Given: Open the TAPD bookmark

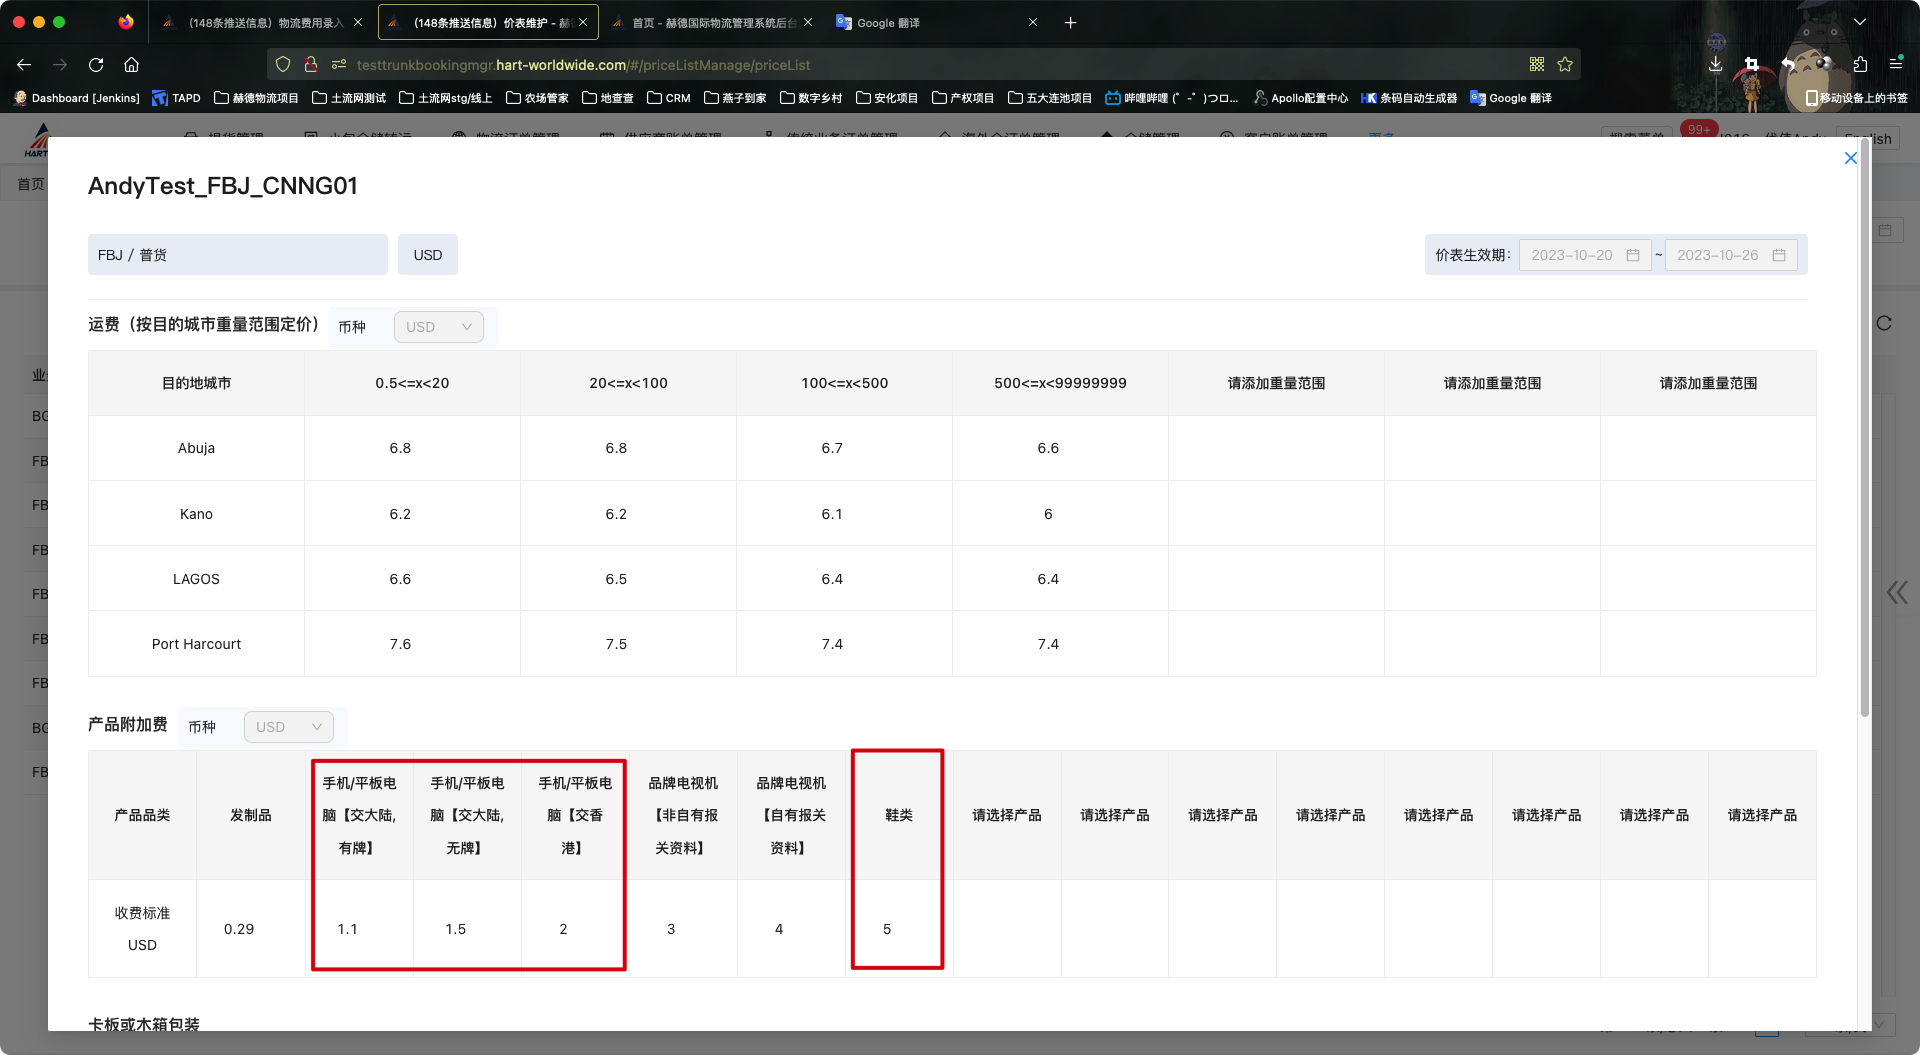Looking at the screenshot, I should (176, 98).
